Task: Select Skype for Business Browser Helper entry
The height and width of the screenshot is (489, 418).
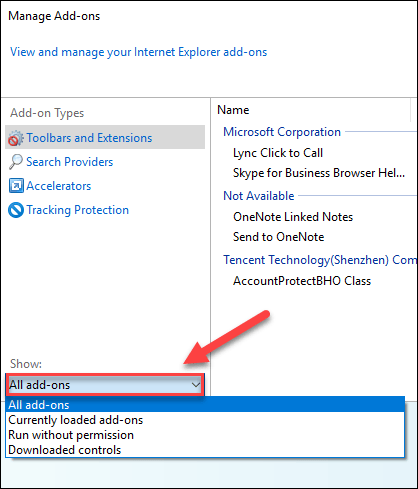Action: coord(319,173)
